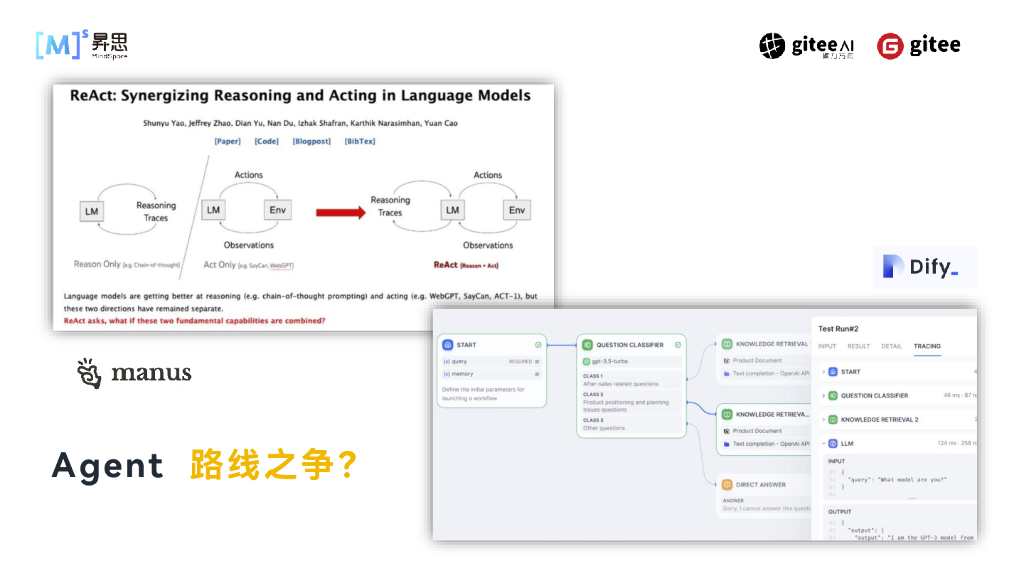This screenshot has width=1024, height=576.
Task: Switch to the RESULT tab
Action: [858, 346]
